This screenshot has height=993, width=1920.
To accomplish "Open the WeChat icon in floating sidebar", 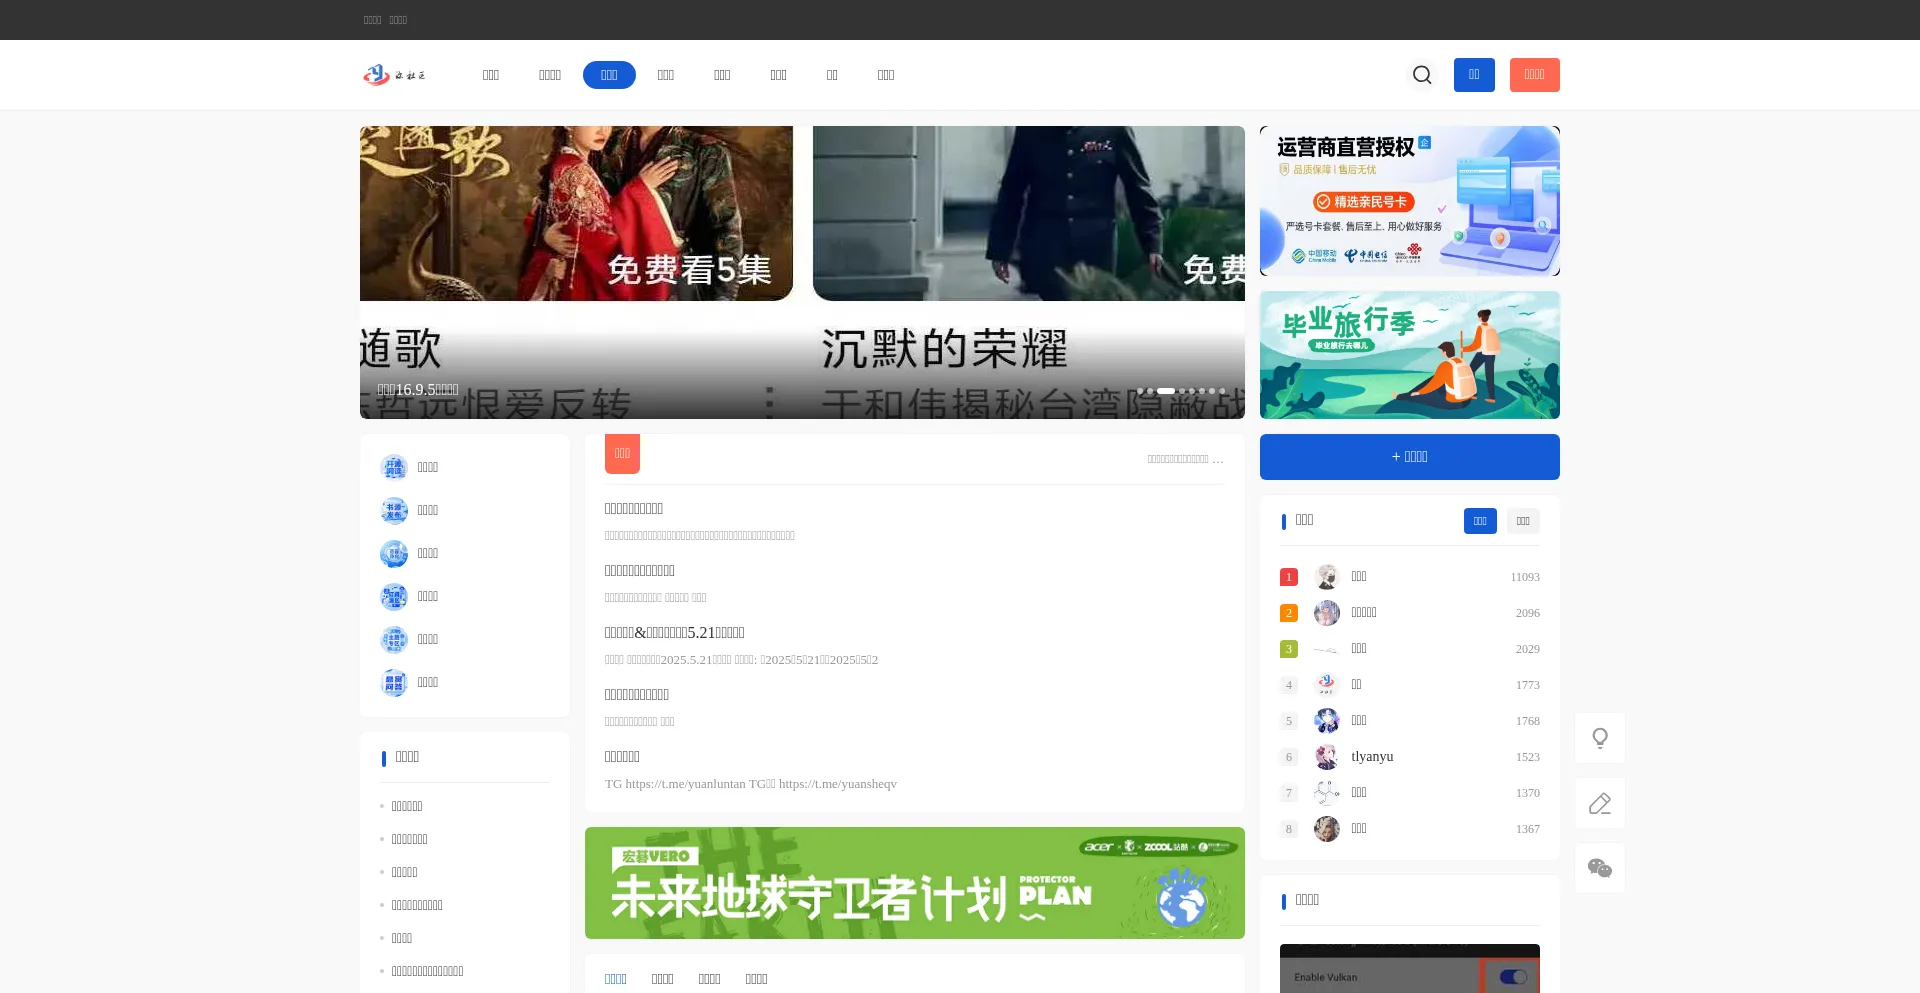I will 1600,868.
